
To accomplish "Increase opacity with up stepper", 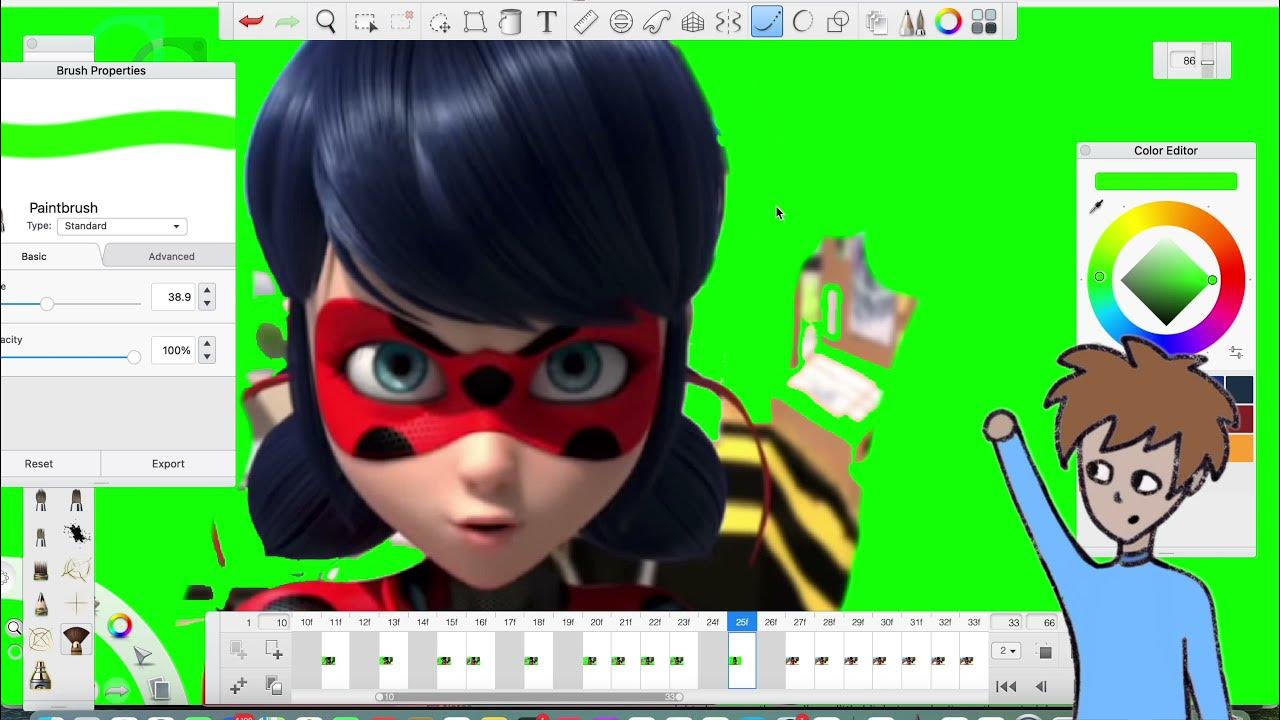I will click(207, 345).
